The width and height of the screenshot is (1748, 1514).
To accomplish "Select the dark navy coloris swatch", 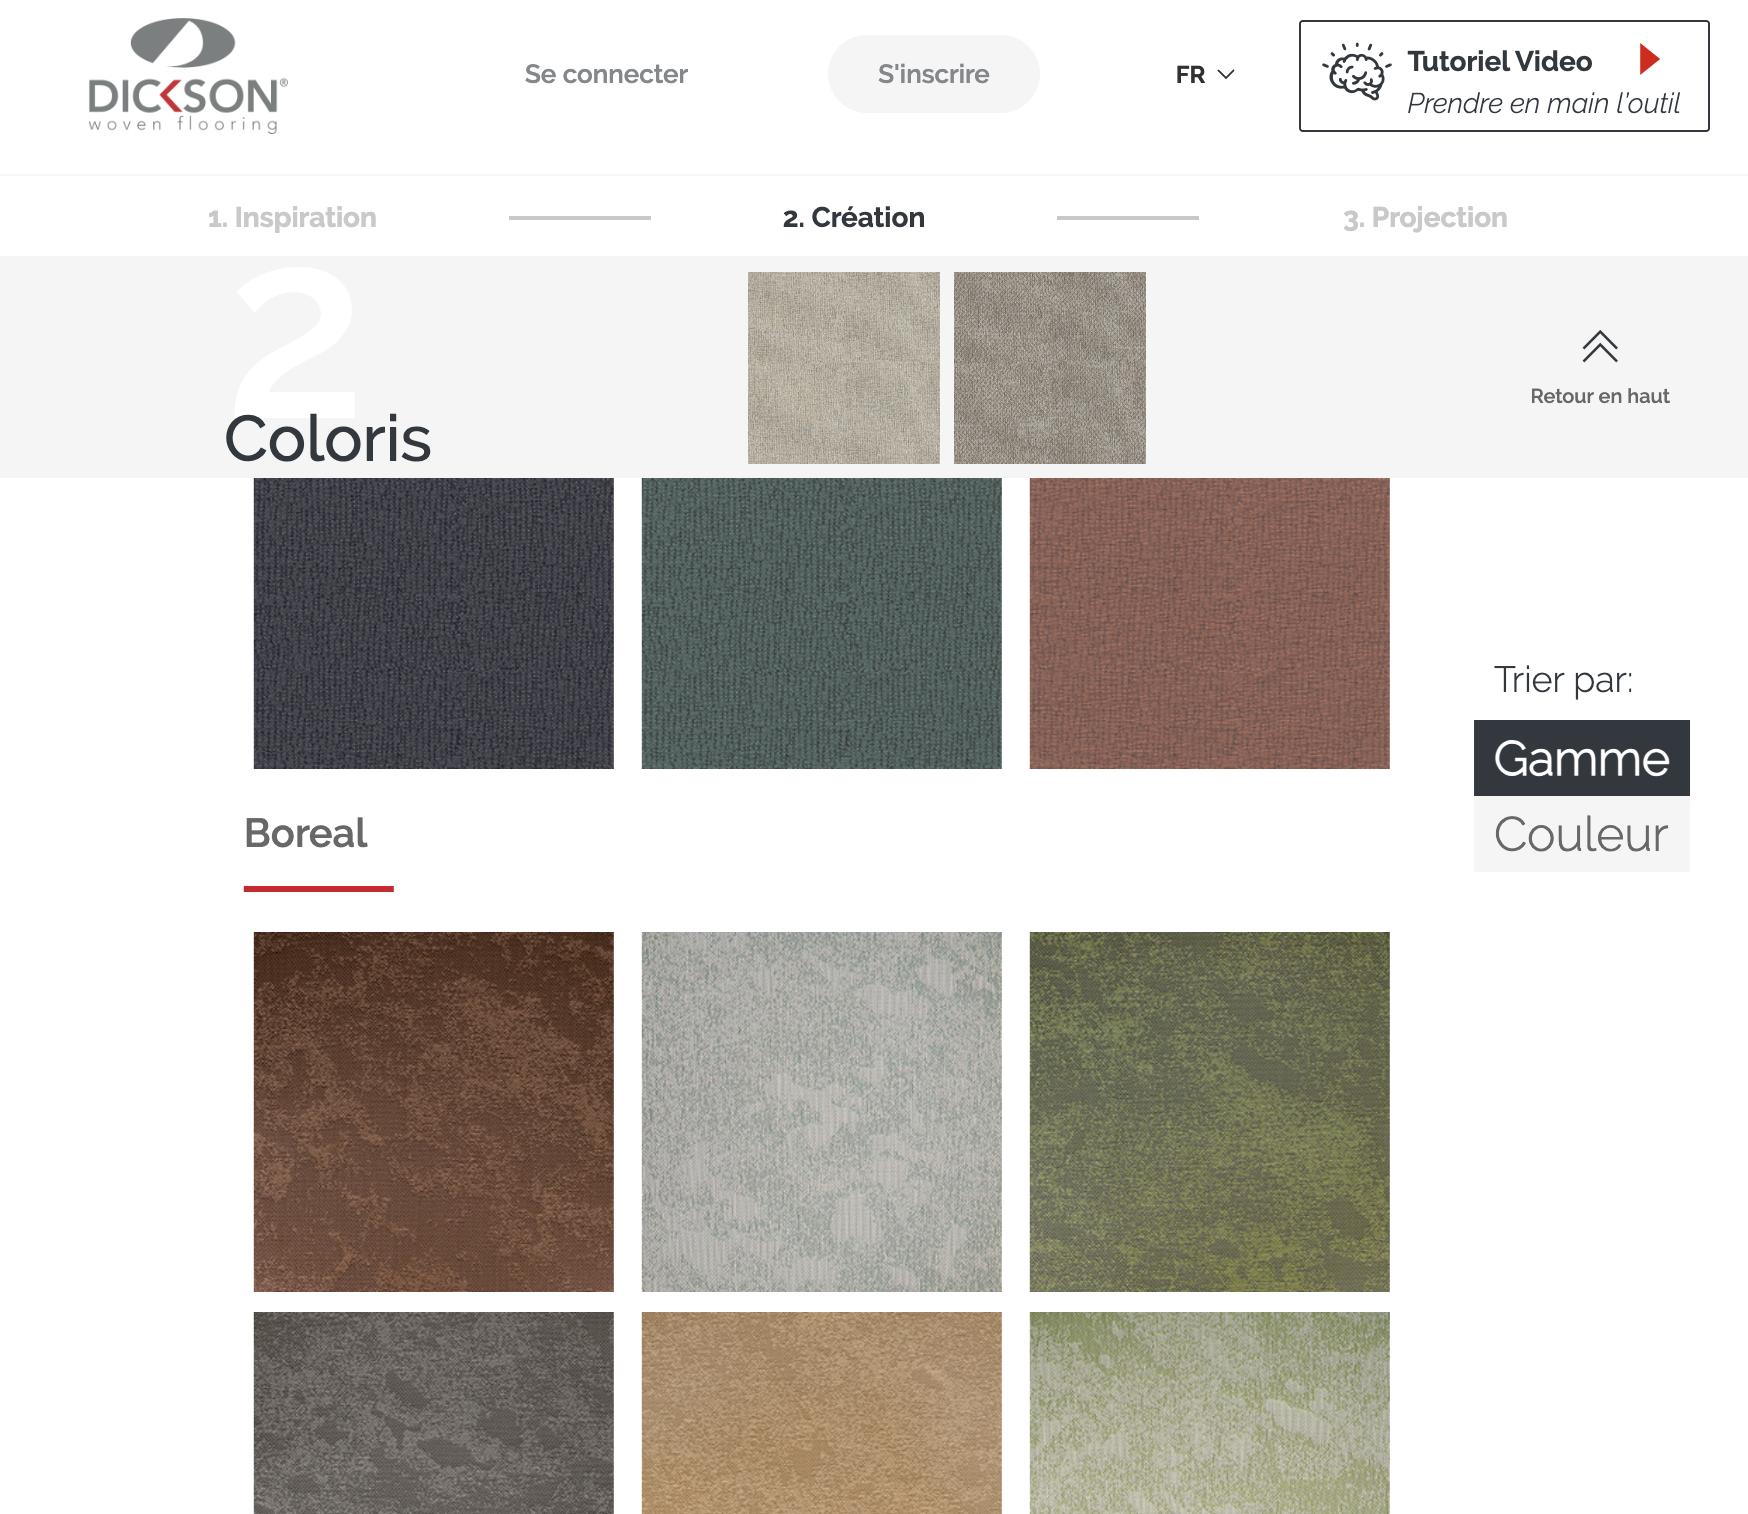I will [x=434, y=623].
